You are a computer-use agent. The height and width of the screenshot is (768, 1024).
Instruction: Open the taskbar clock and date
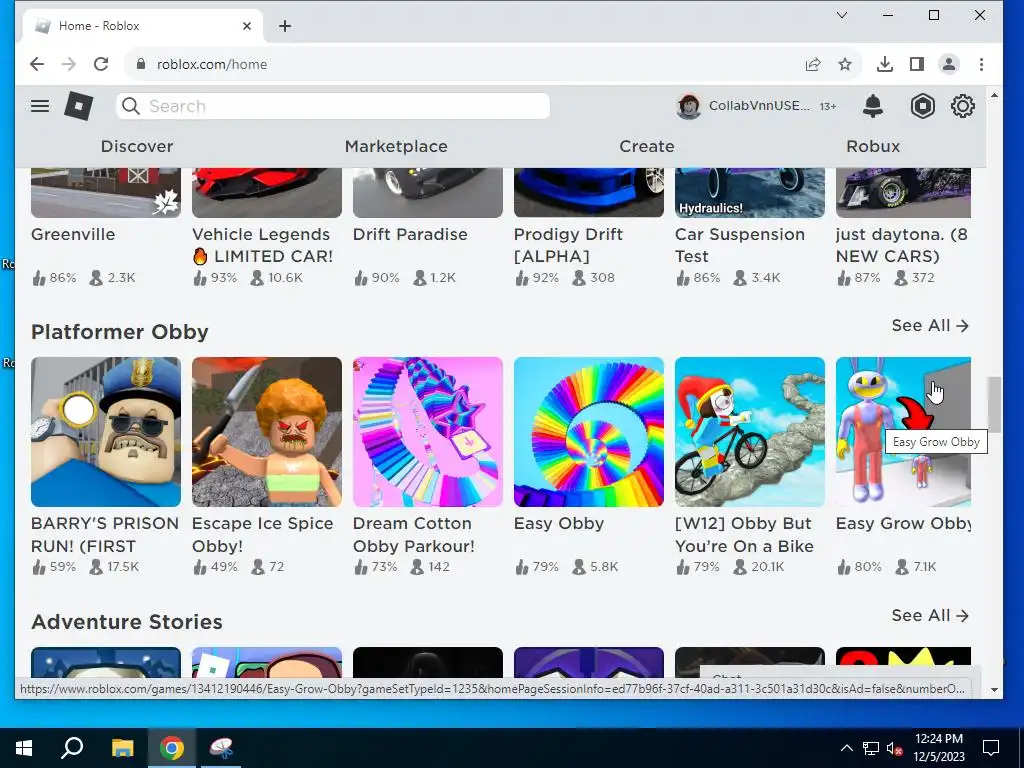(938, 748)
